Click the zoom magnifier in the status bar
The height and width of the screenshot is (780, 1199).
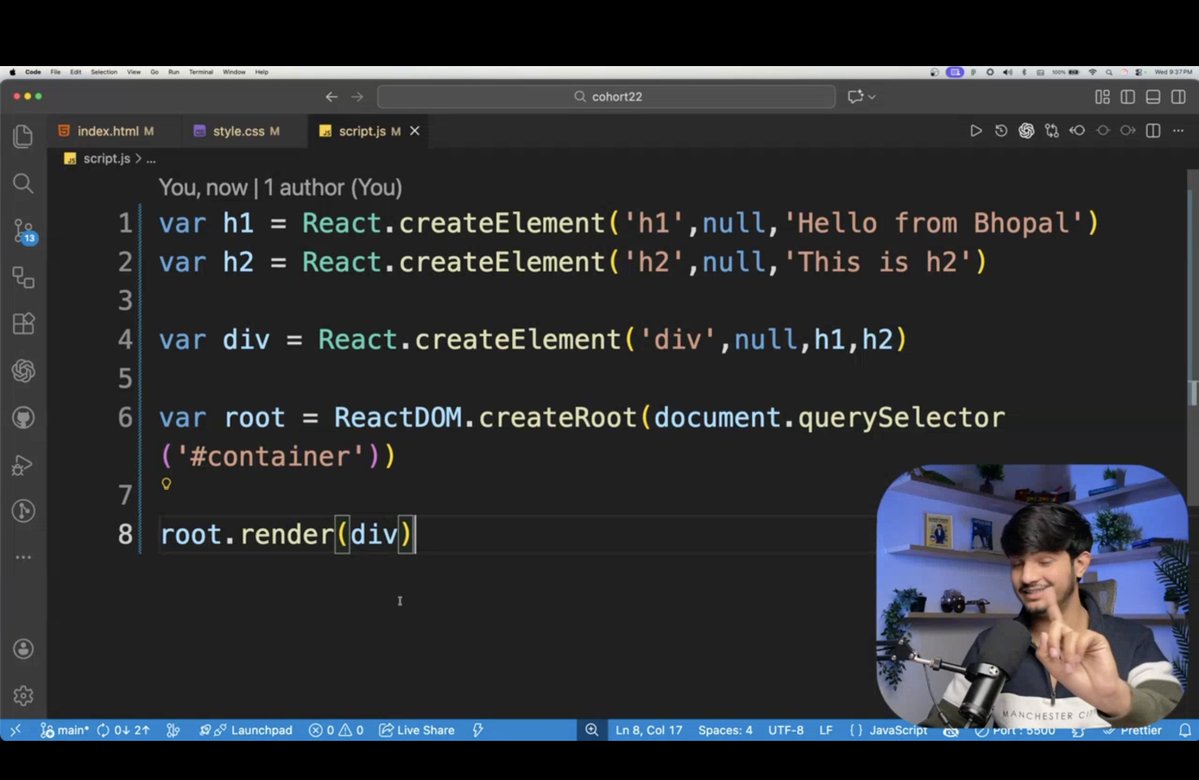tap(592, 730)
